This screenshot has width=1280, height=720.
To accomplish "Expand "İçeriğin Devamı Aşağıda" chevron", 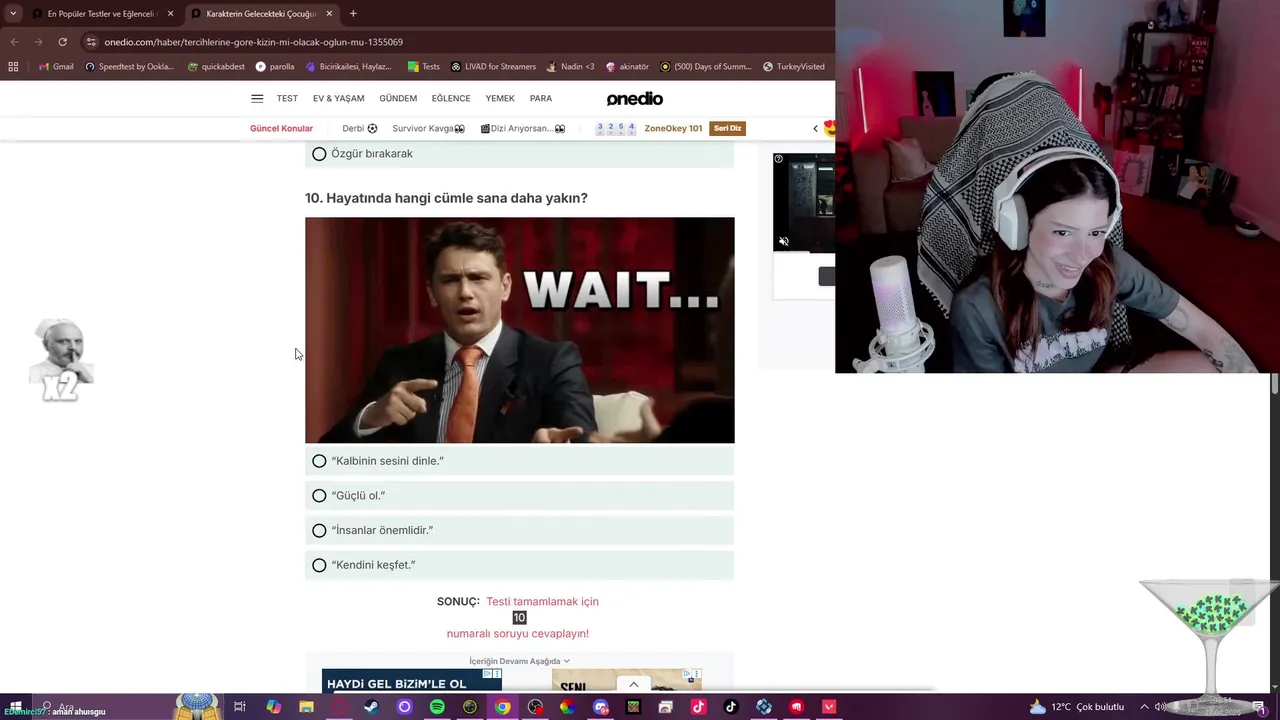I will [x=566, y=661].
